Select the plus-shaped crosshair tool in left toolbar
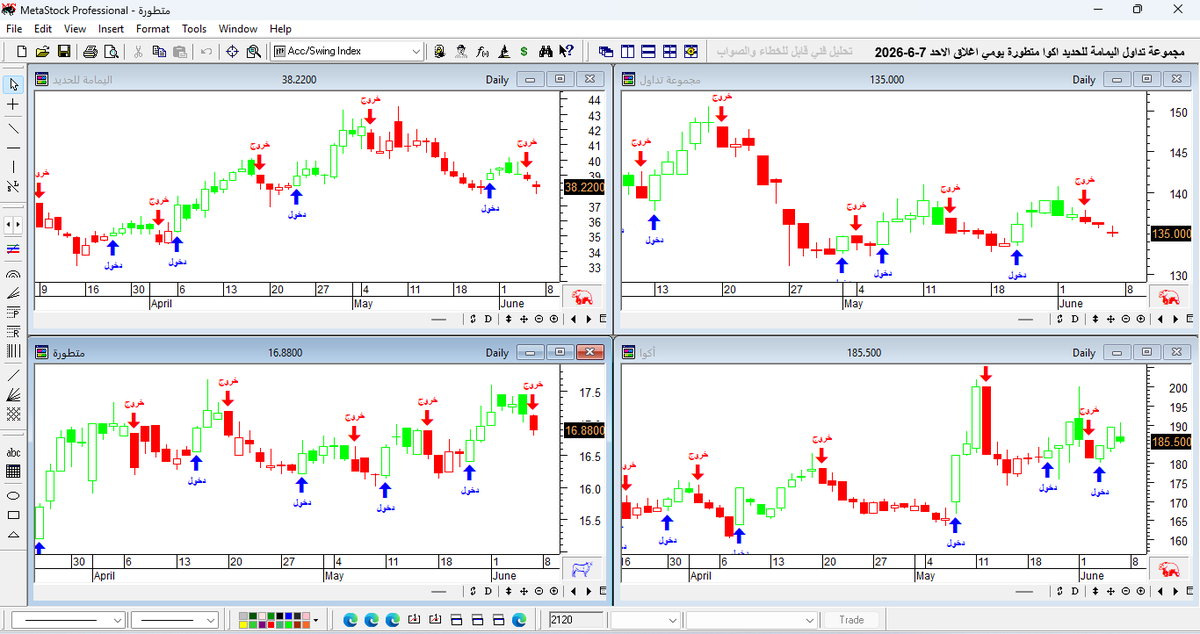1200x634 pixels. tap(13, 104)
